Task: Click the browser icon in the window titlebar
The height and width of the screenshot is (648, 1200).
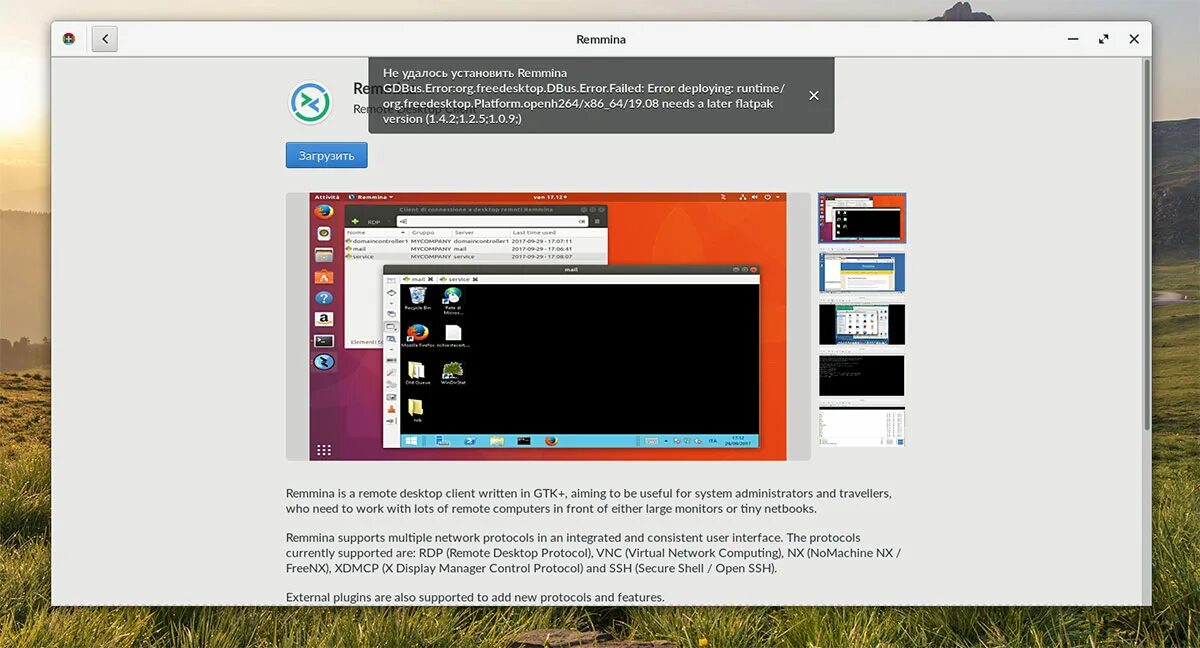Action: [x=68, y=39]
